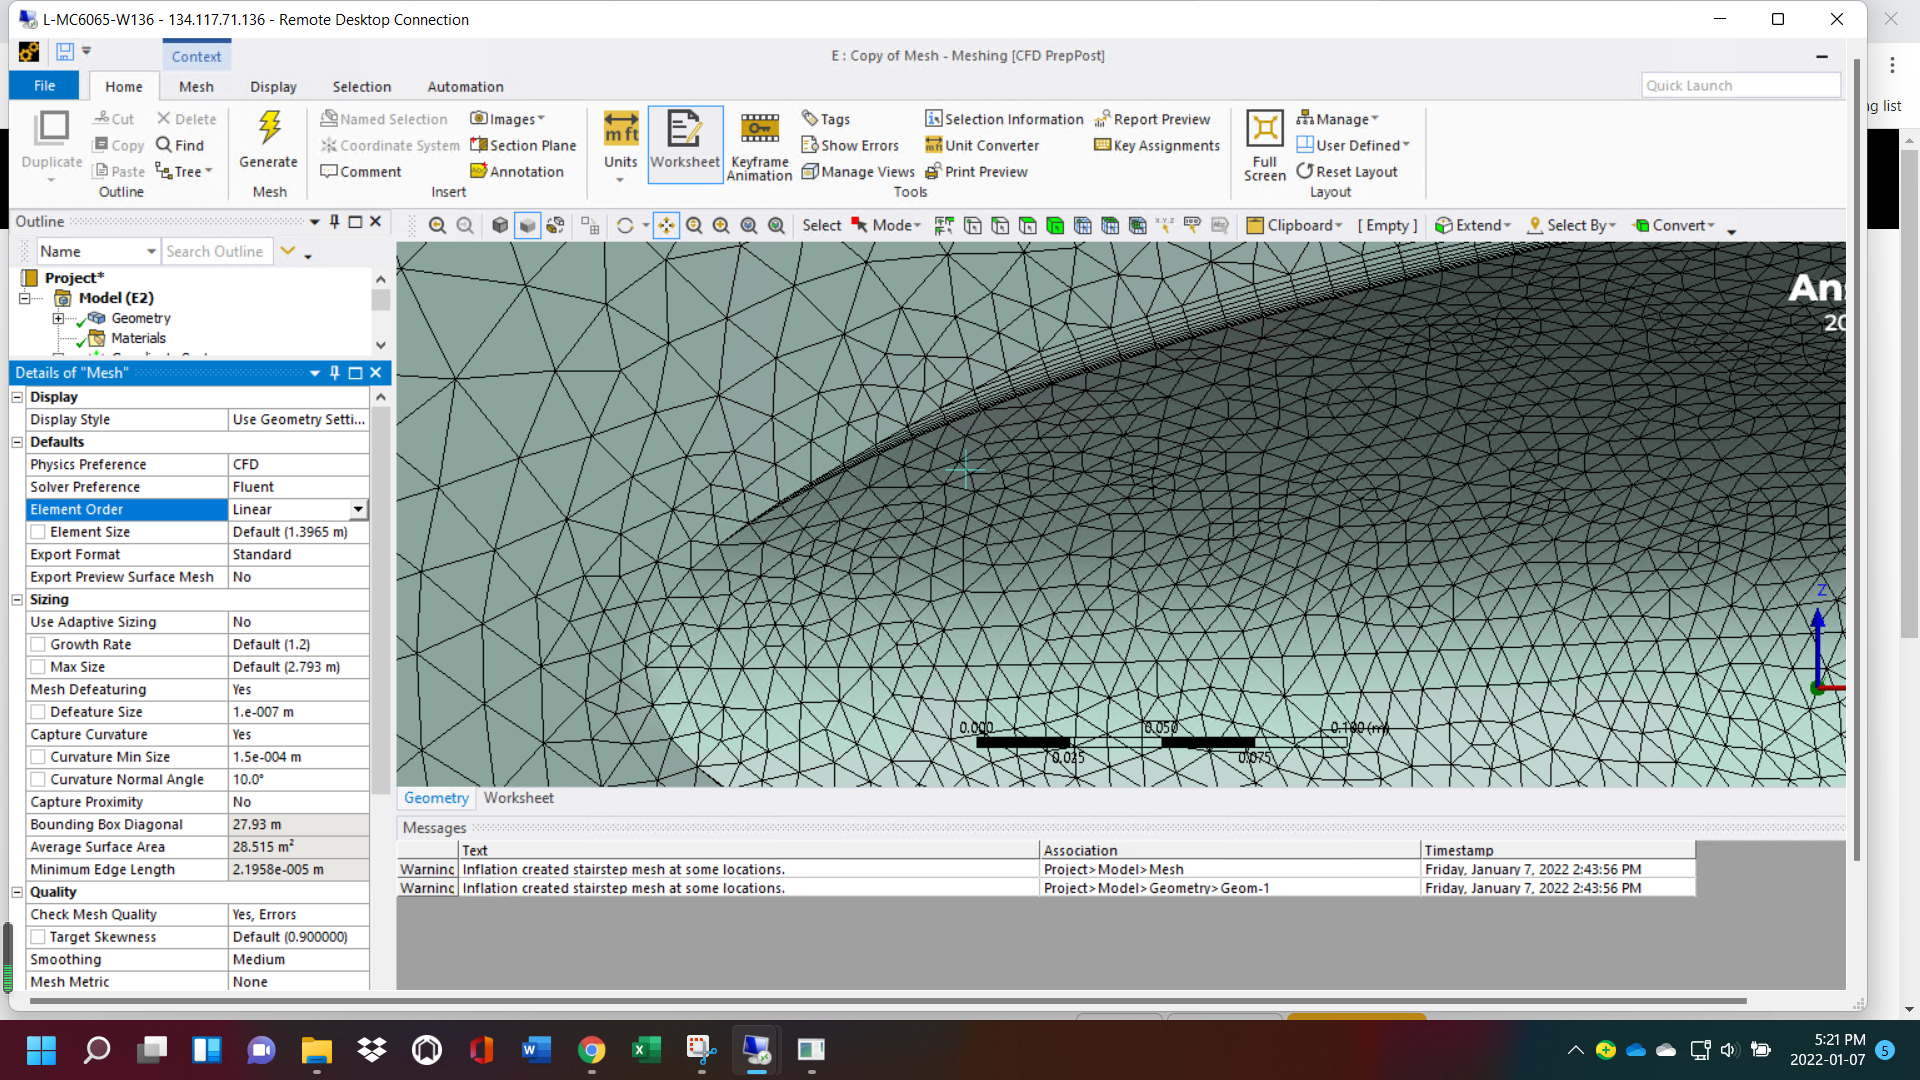
Task: Choose the Vertex selection filter icon
Action: [972, 226]
